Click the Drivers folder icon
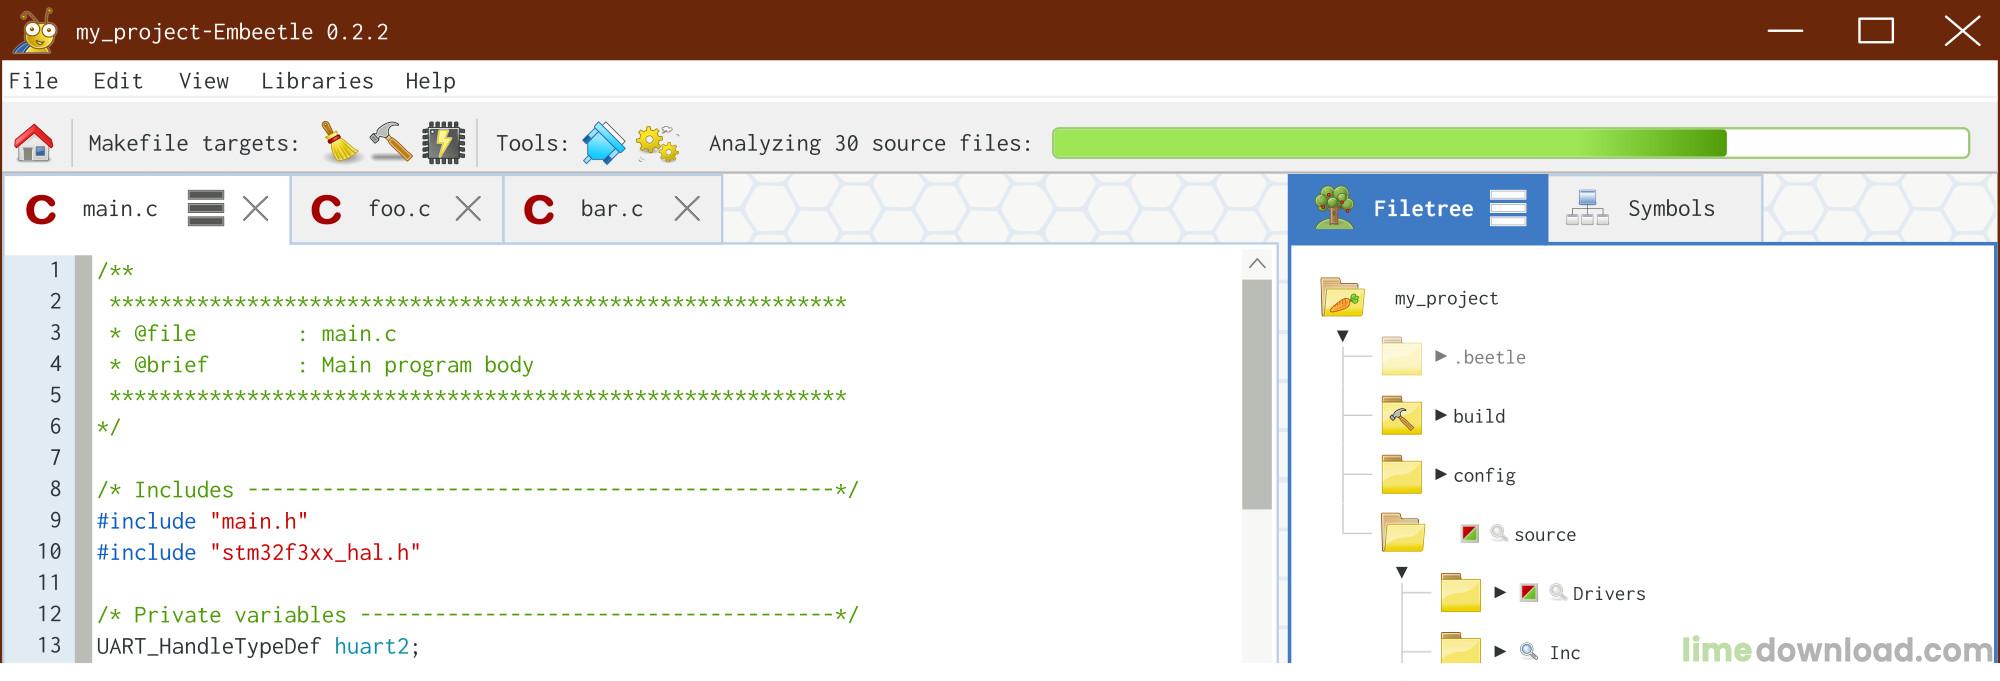This screenshot has height=681, width=2000. (1460, 592)
